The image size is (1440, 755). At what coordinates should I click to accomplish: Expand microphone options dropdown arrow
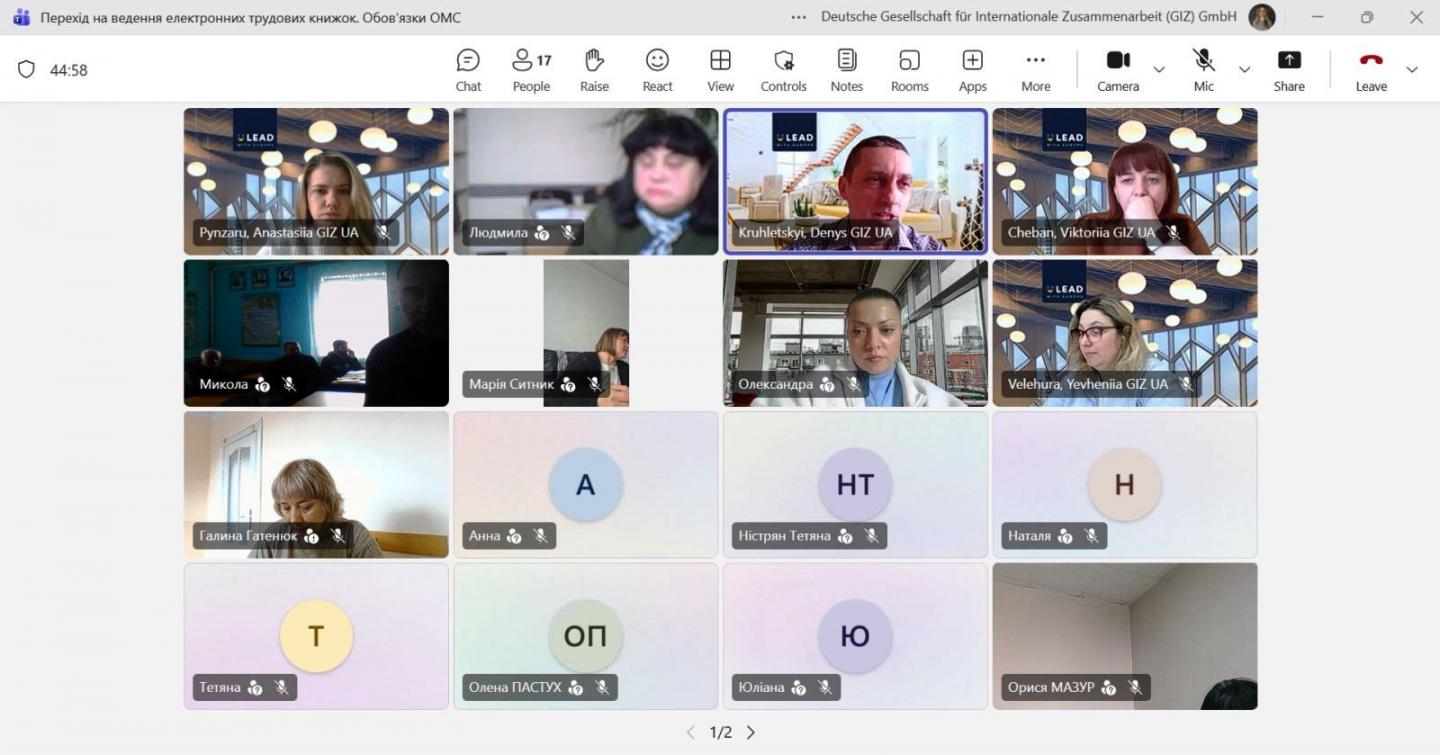click(1244, 69)
